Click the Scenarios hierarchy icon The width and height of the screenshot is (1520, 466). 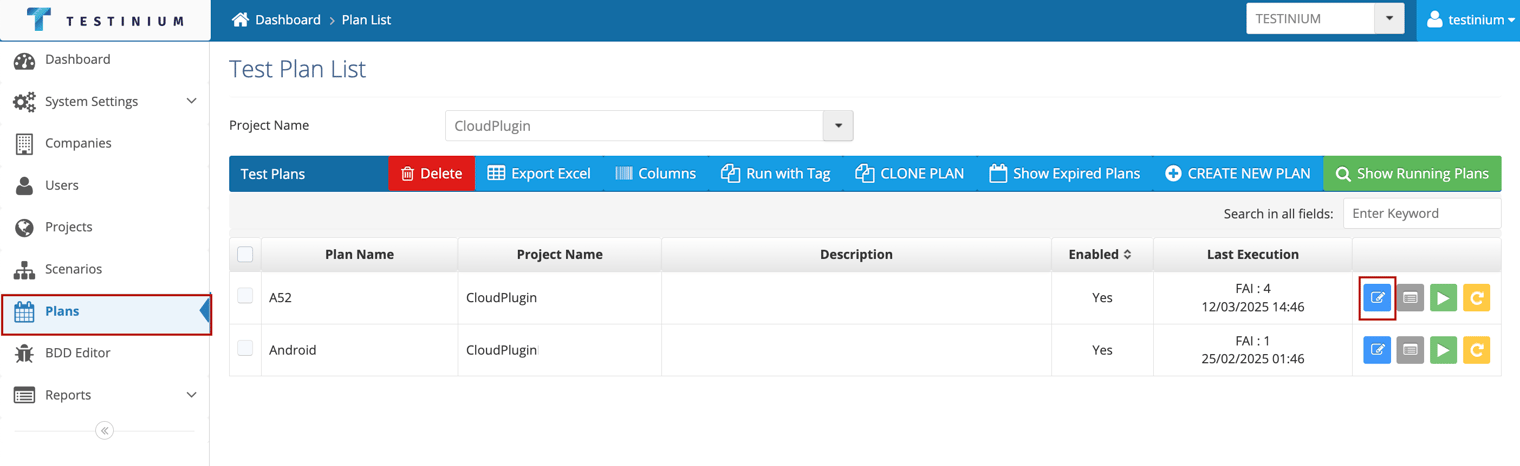point(24,270)
